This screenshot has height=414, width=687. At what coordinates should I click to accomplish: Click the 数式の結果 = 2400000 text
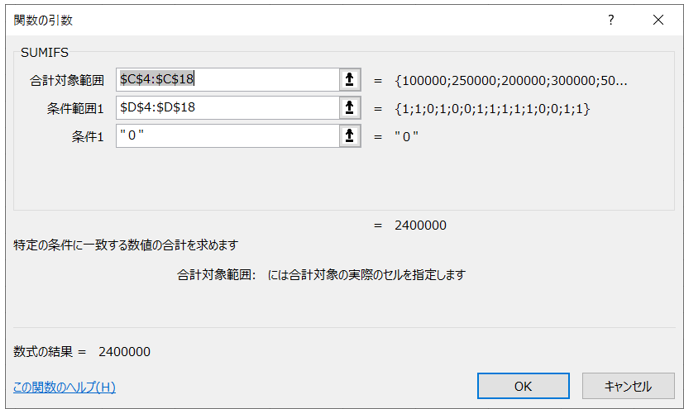(82, 352)
